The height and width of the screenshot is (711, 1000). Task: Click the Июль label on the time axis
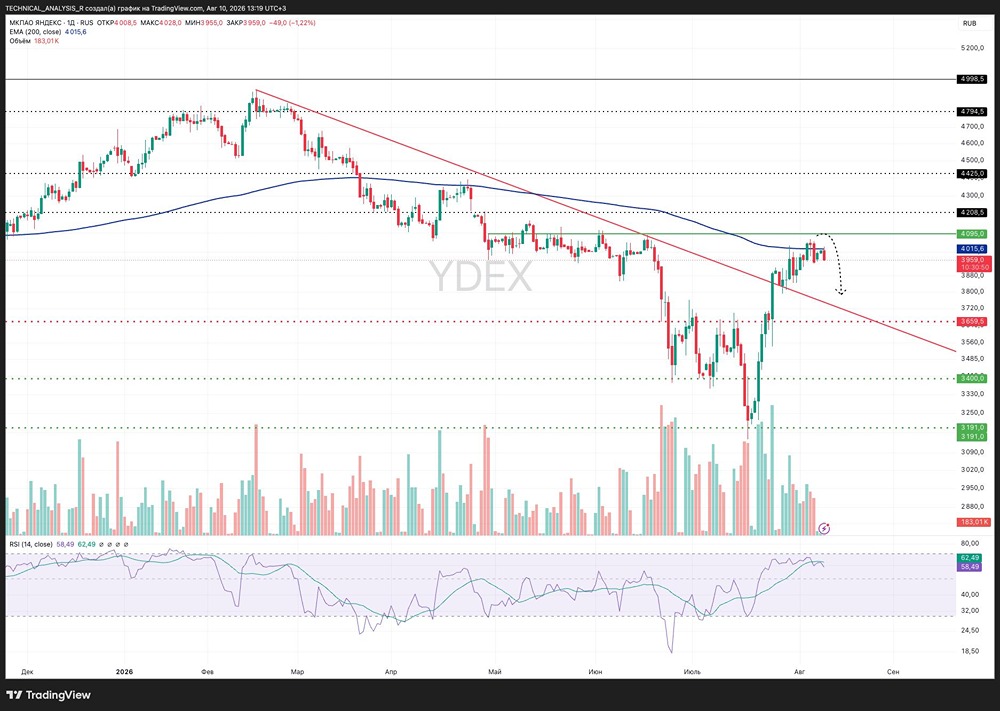point(691,671)
